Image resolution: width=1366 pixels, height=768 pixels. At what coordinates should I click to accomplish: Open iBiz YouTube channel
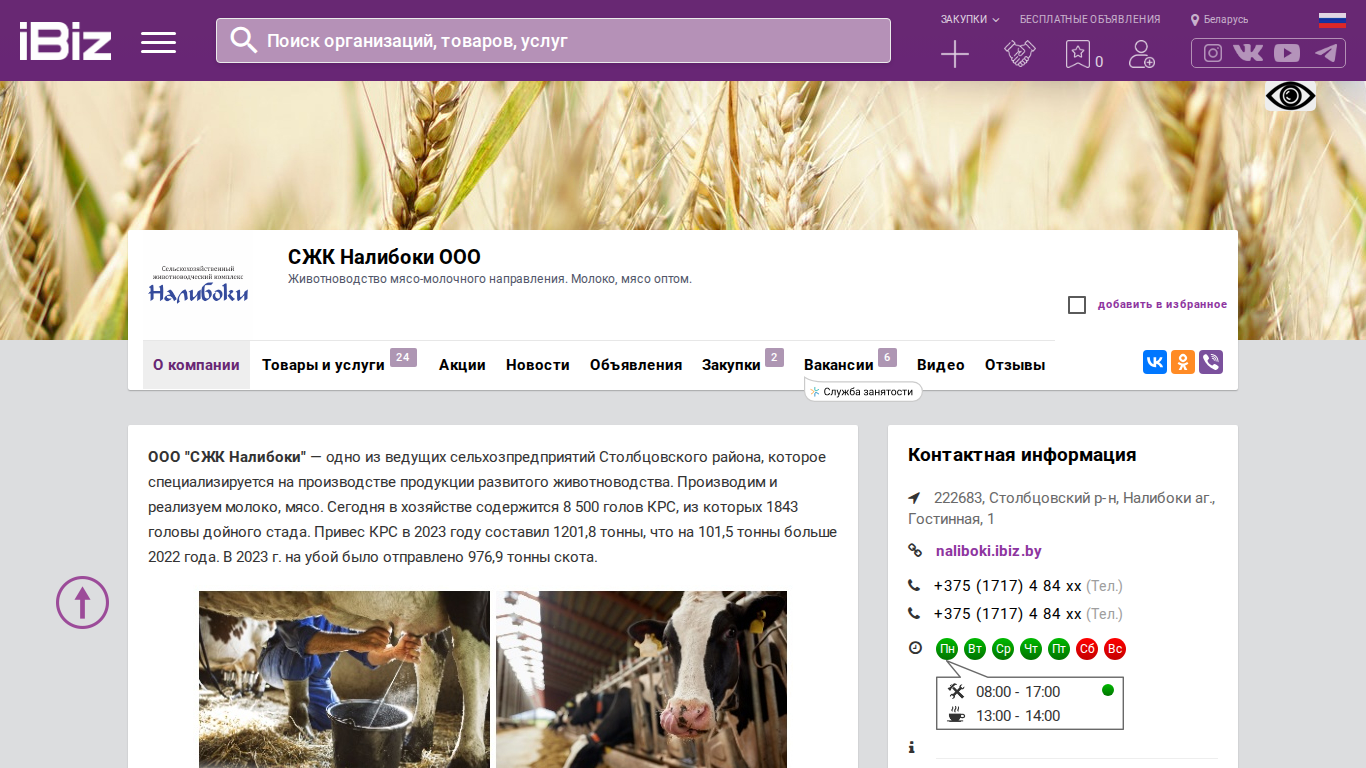pyautogui.click(x=1287, y=53)
